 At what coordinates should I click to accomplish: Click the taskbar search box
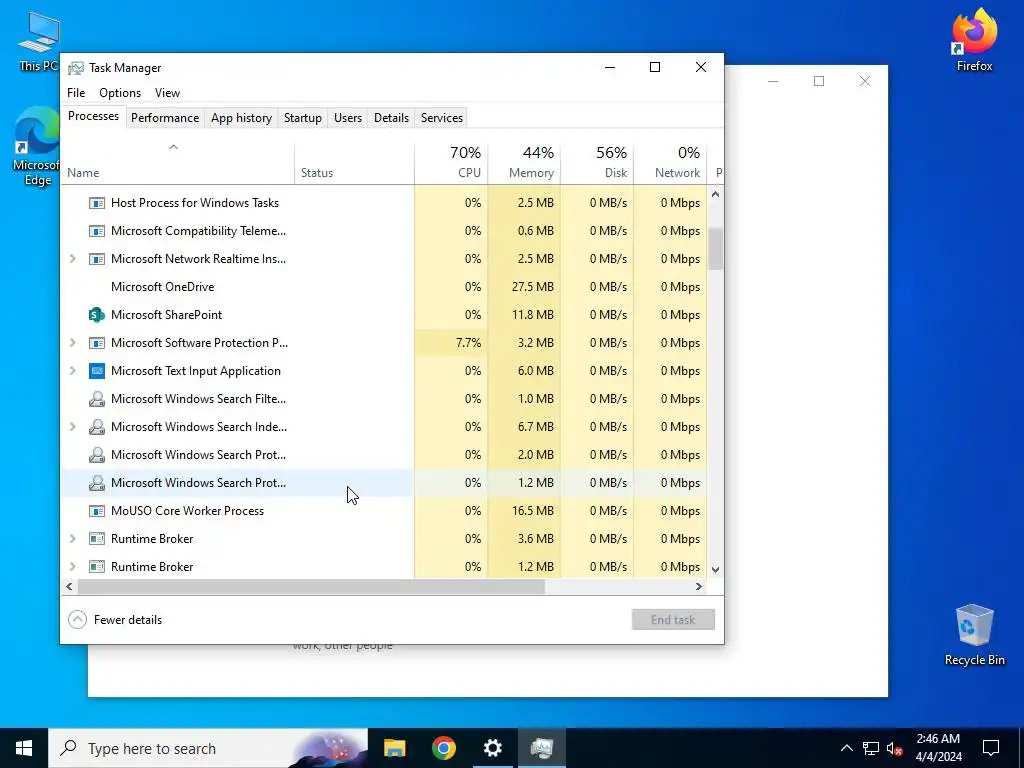(208, 748)
